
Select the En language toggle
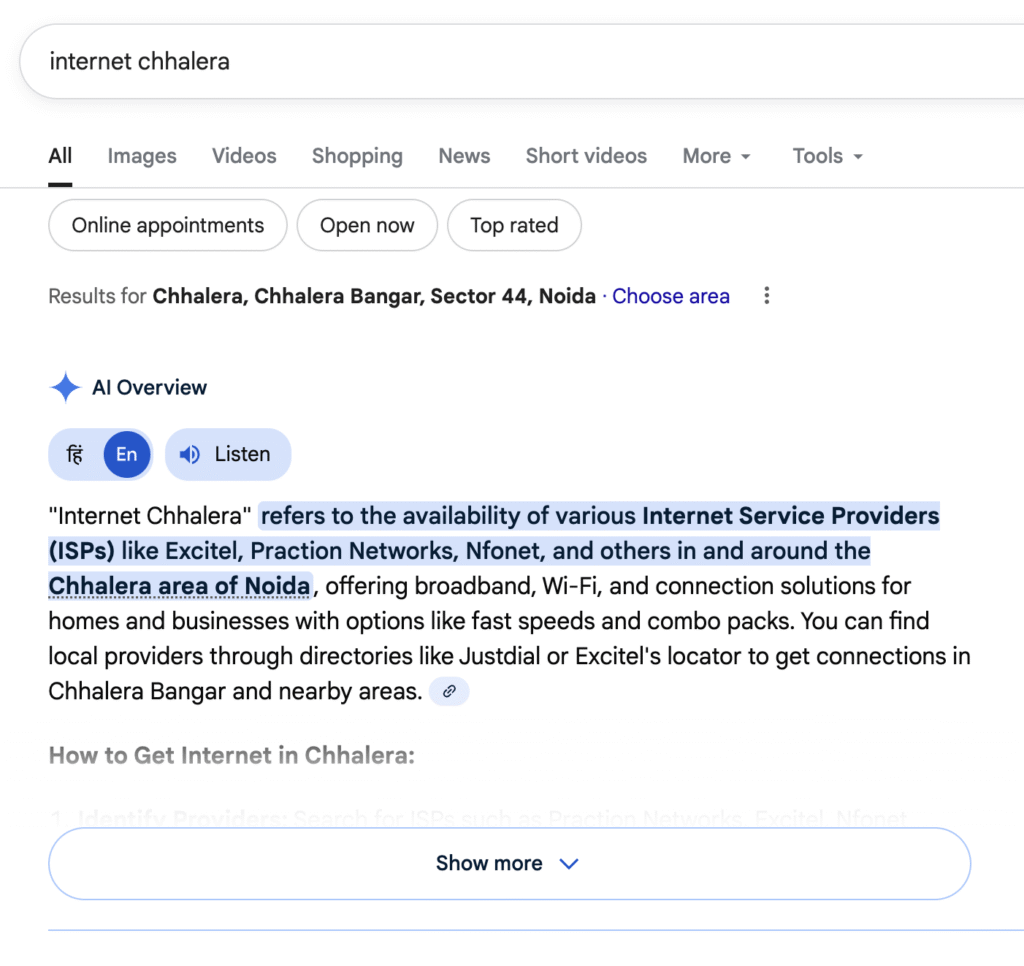click(126, 454)
